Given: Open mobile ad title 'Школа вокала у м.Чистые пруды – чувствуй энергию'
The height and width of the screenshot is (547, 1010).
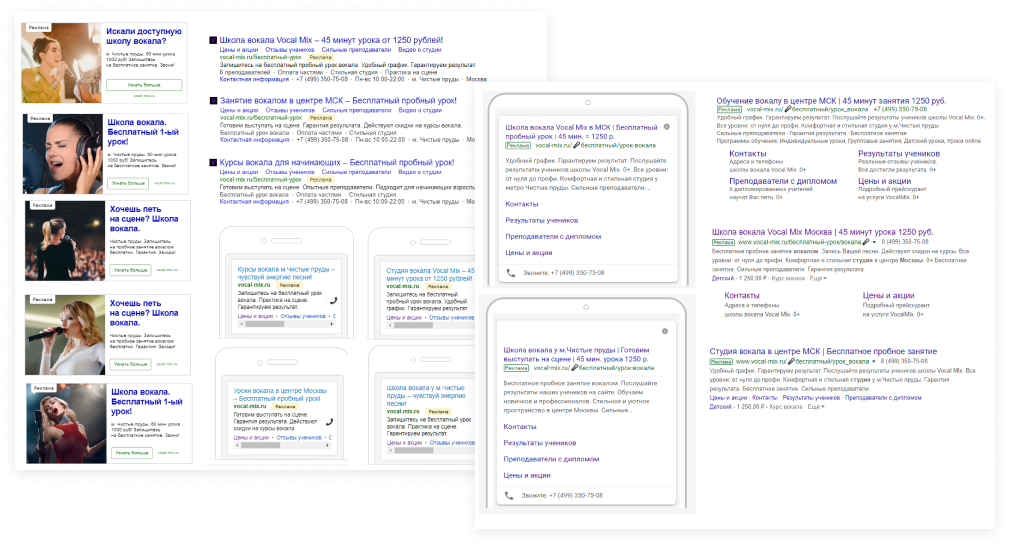Looking at the screenshot, I should point(426,396).
